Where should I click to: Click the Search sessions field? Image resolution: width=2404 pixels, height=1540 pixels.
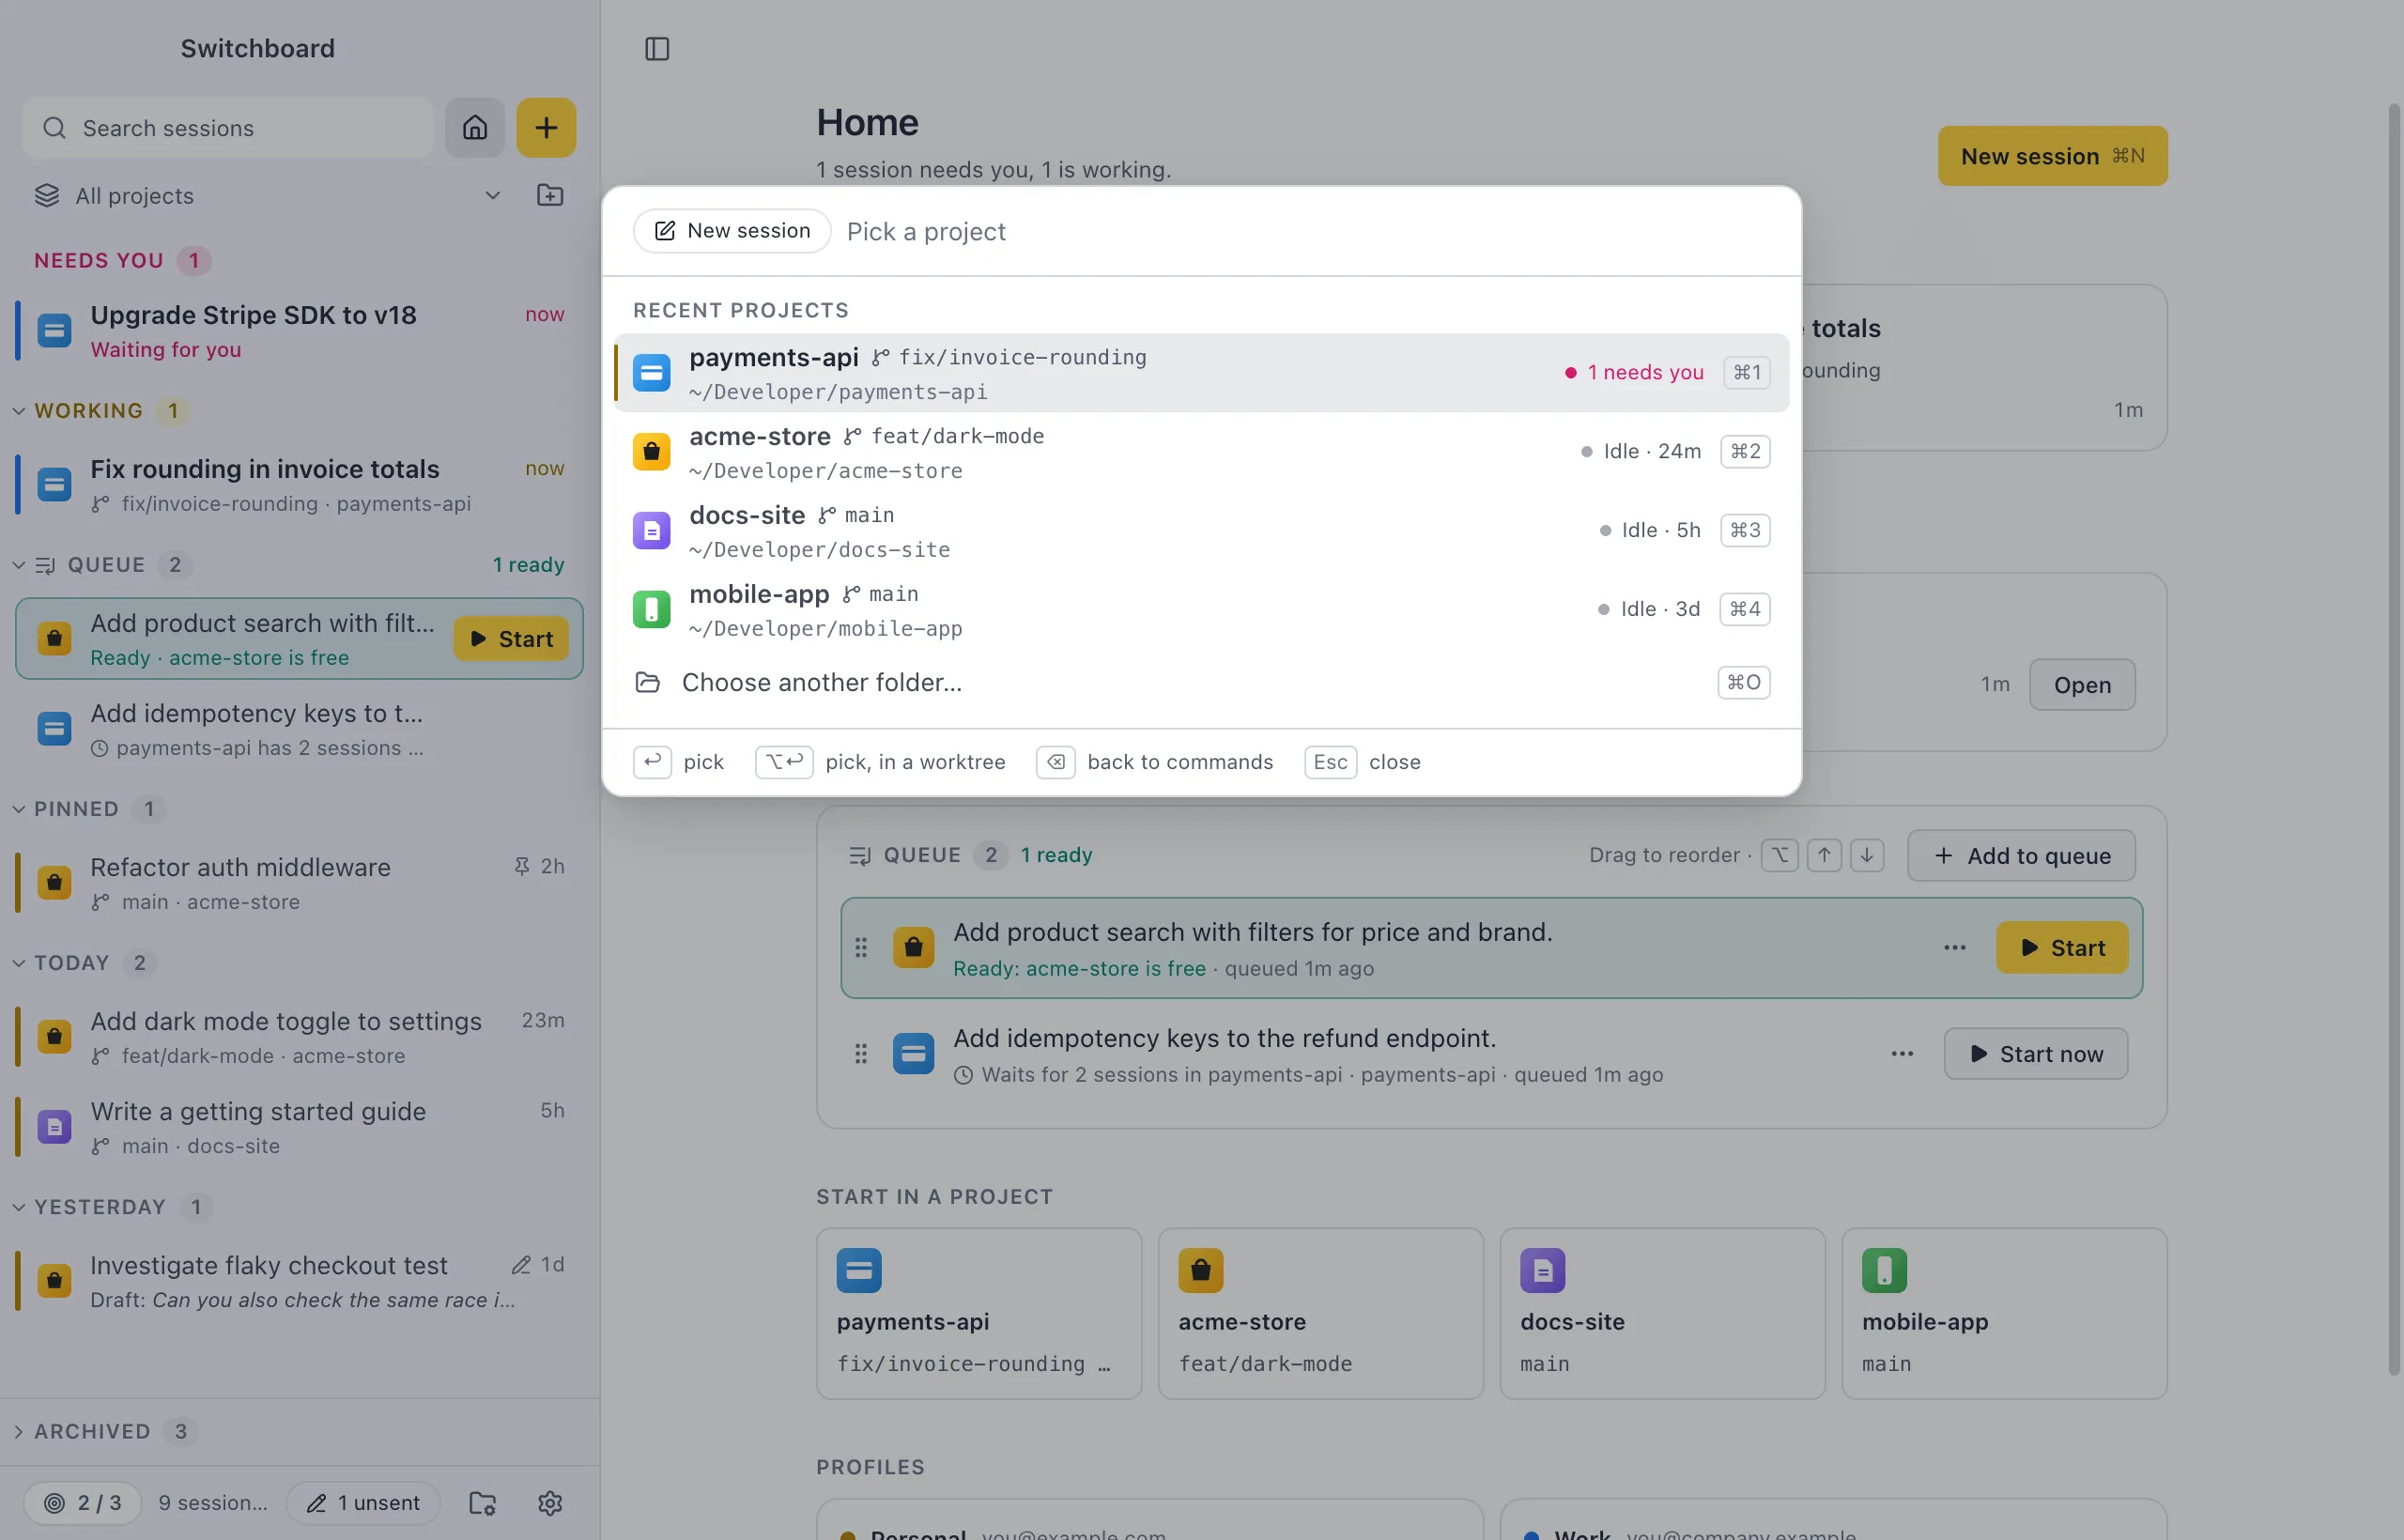(228, 128)
